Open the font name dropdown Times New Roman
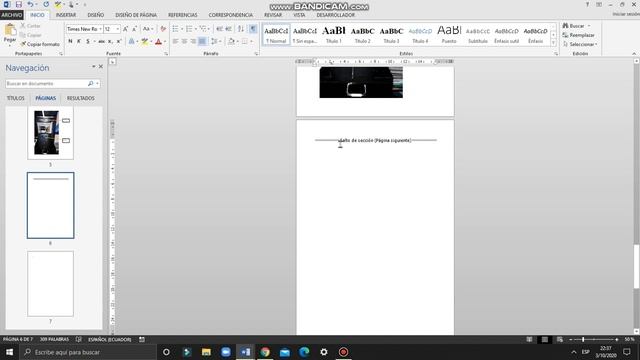 (x=100, y=29)
